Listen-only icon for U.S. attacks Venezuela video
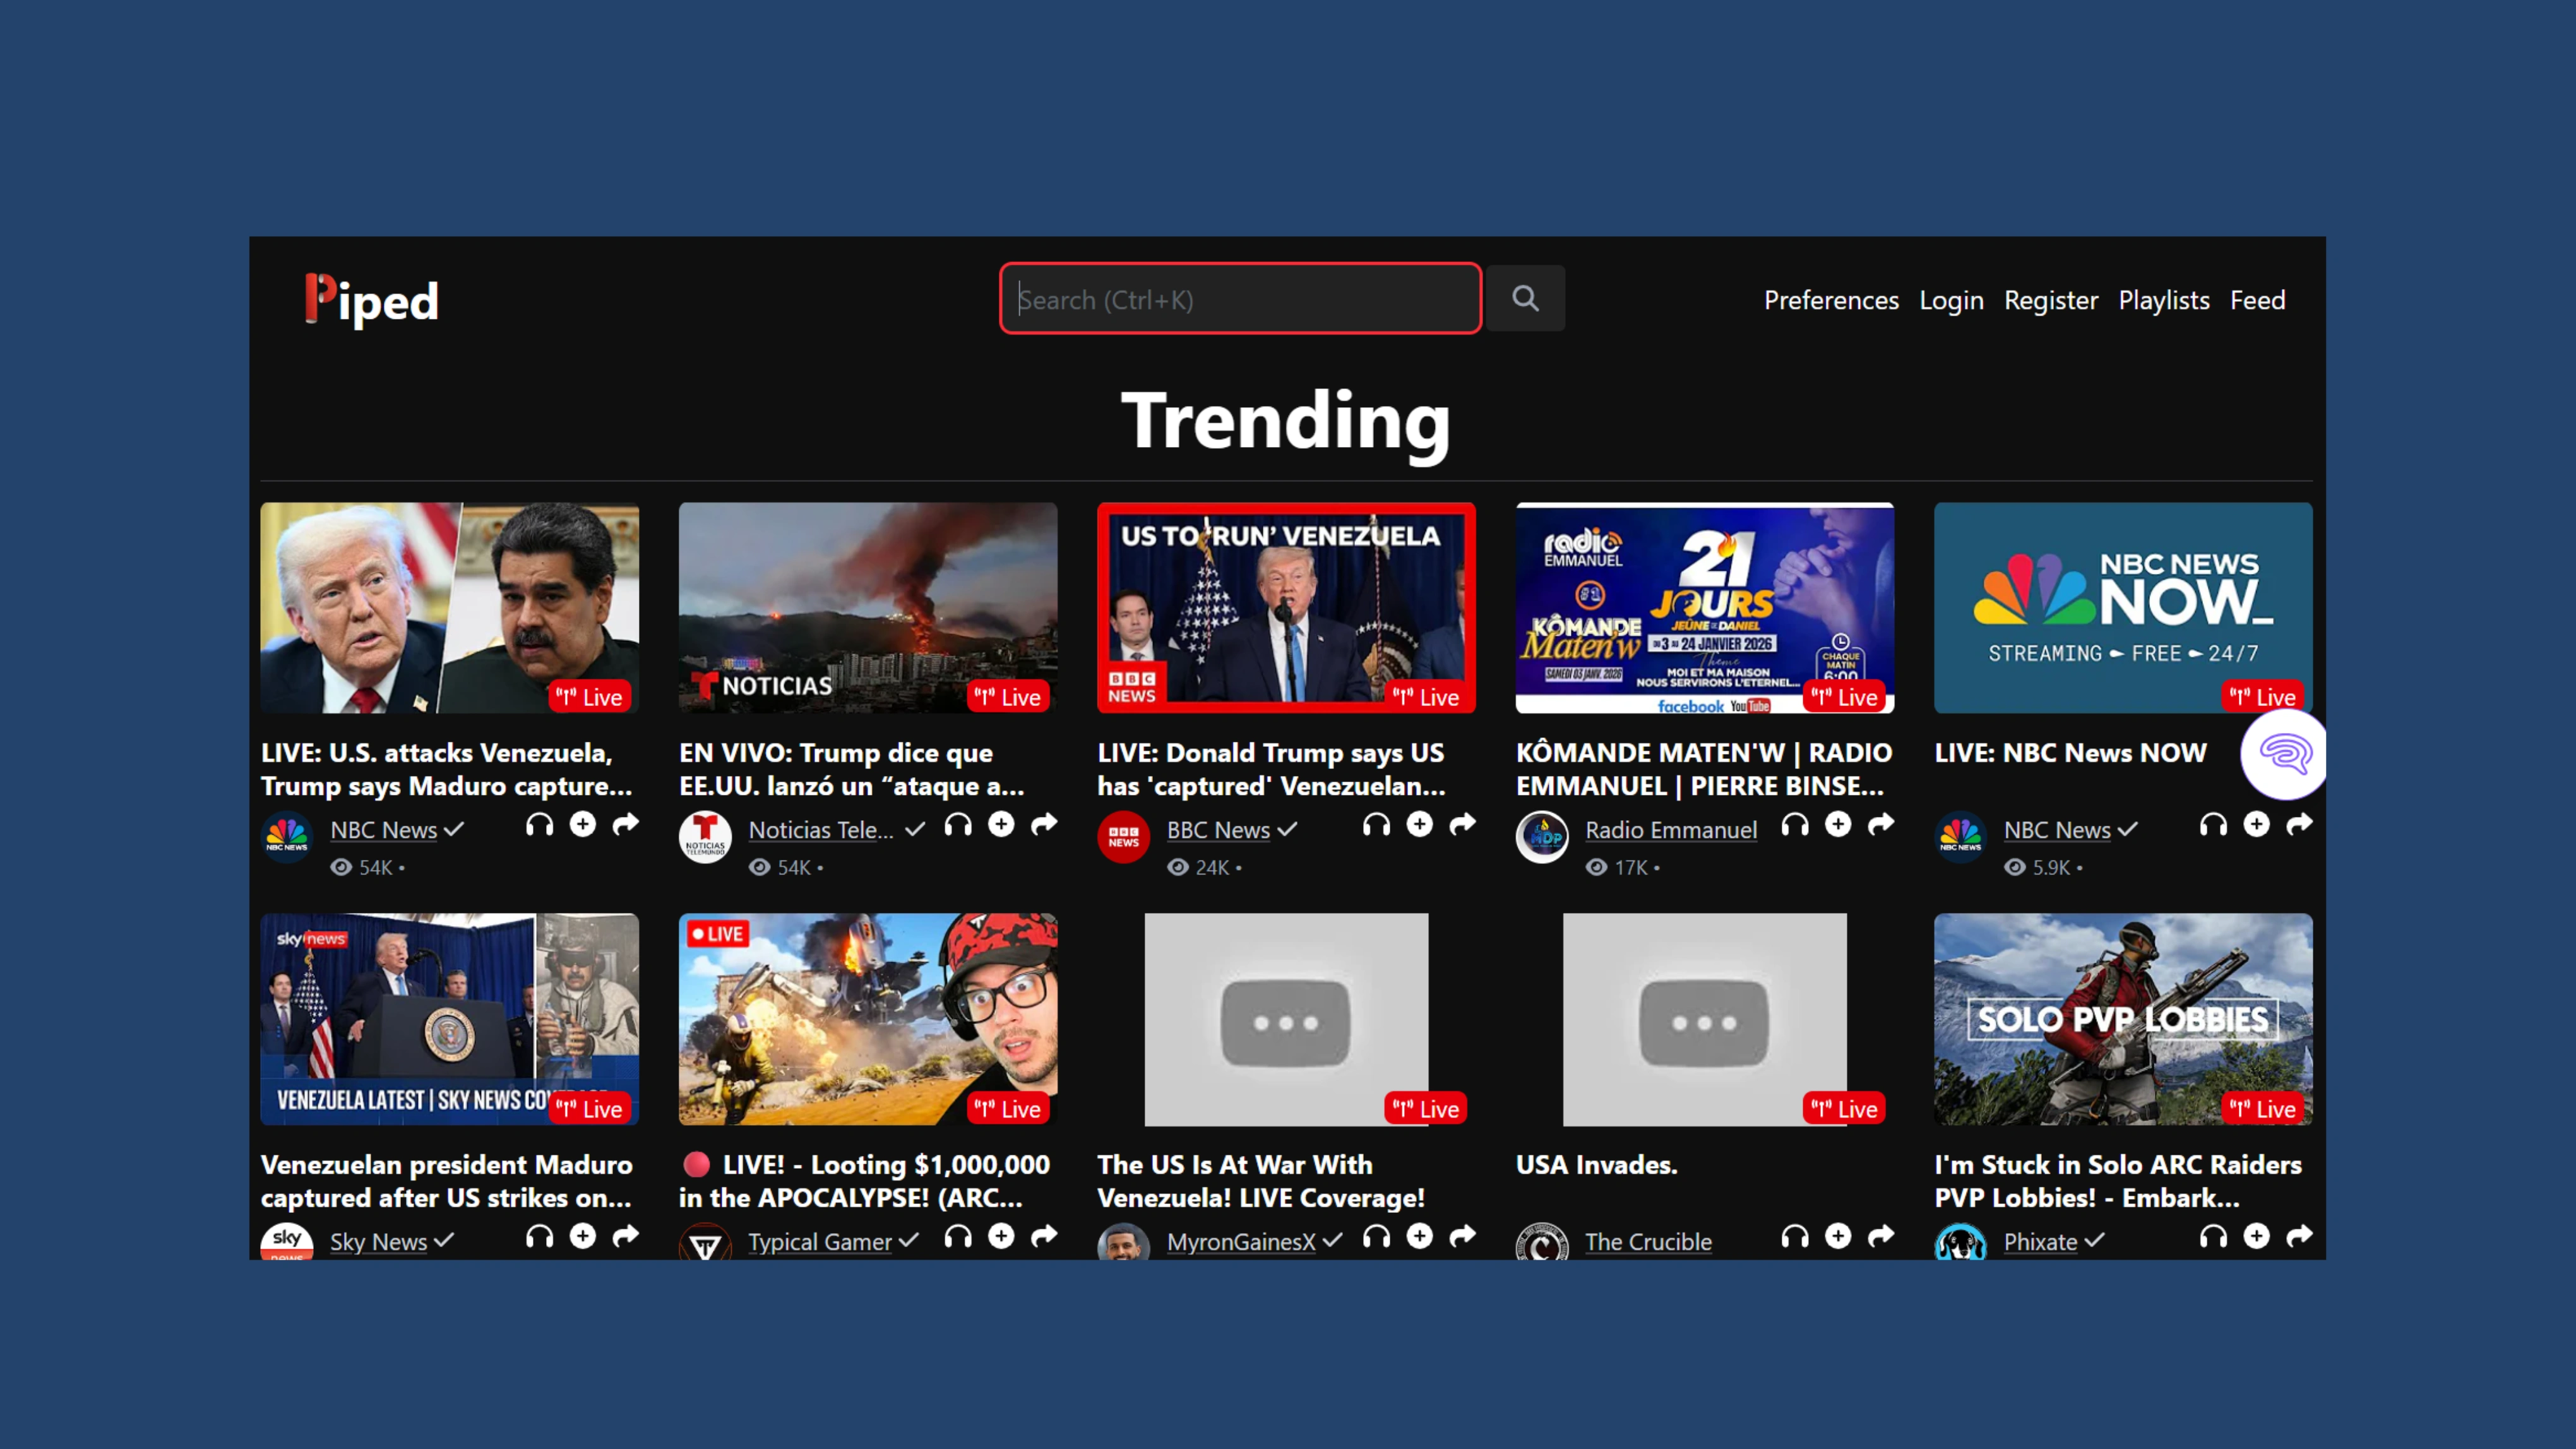Image resolution: width=2576 pixels, height=1449 pixels. (x=540, y=824)
